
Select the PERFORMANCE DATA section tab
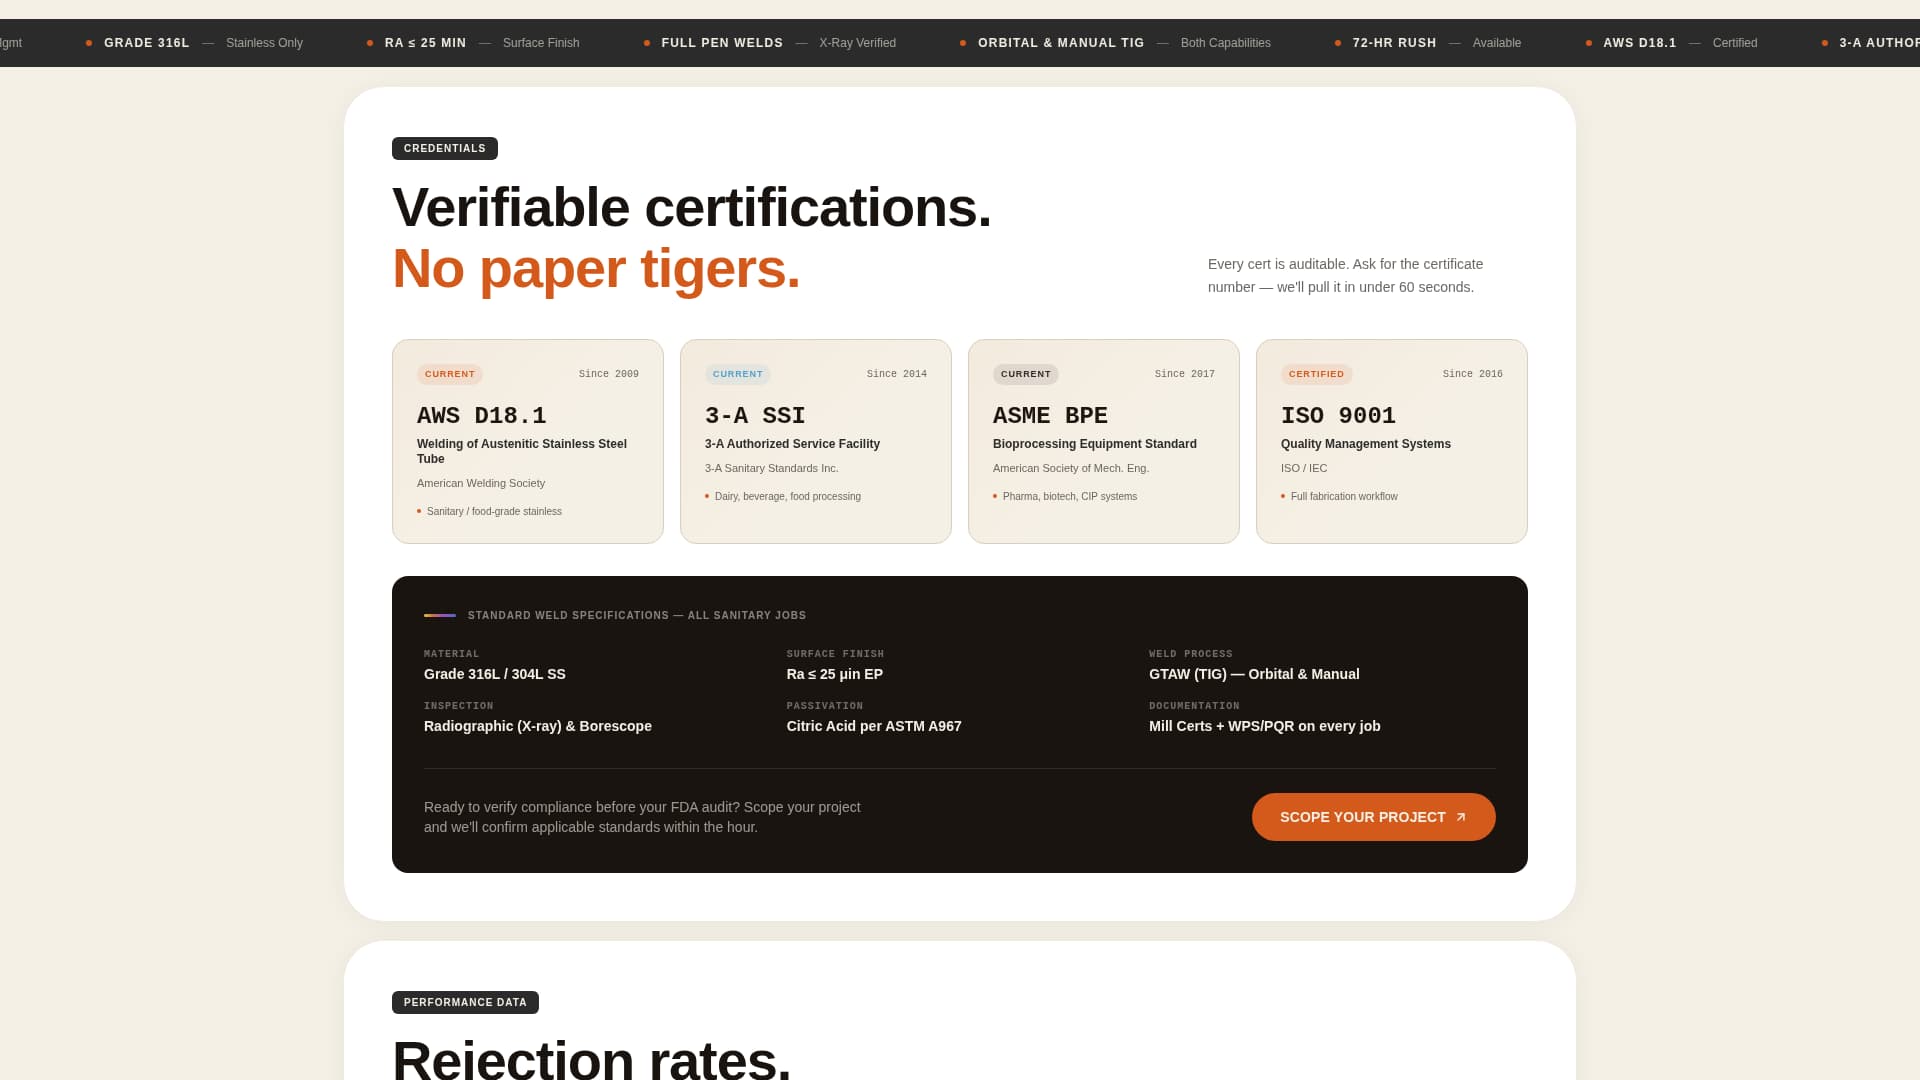tap(465, 1002)
